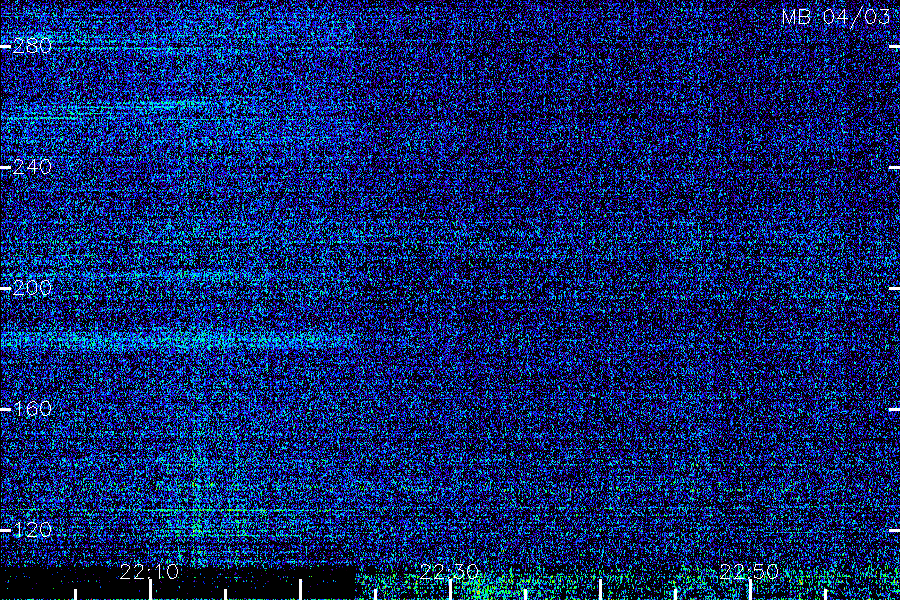Click the 120 frequency axis label
Viewport: 900px width, 600px height.
(x=32, y=530)
